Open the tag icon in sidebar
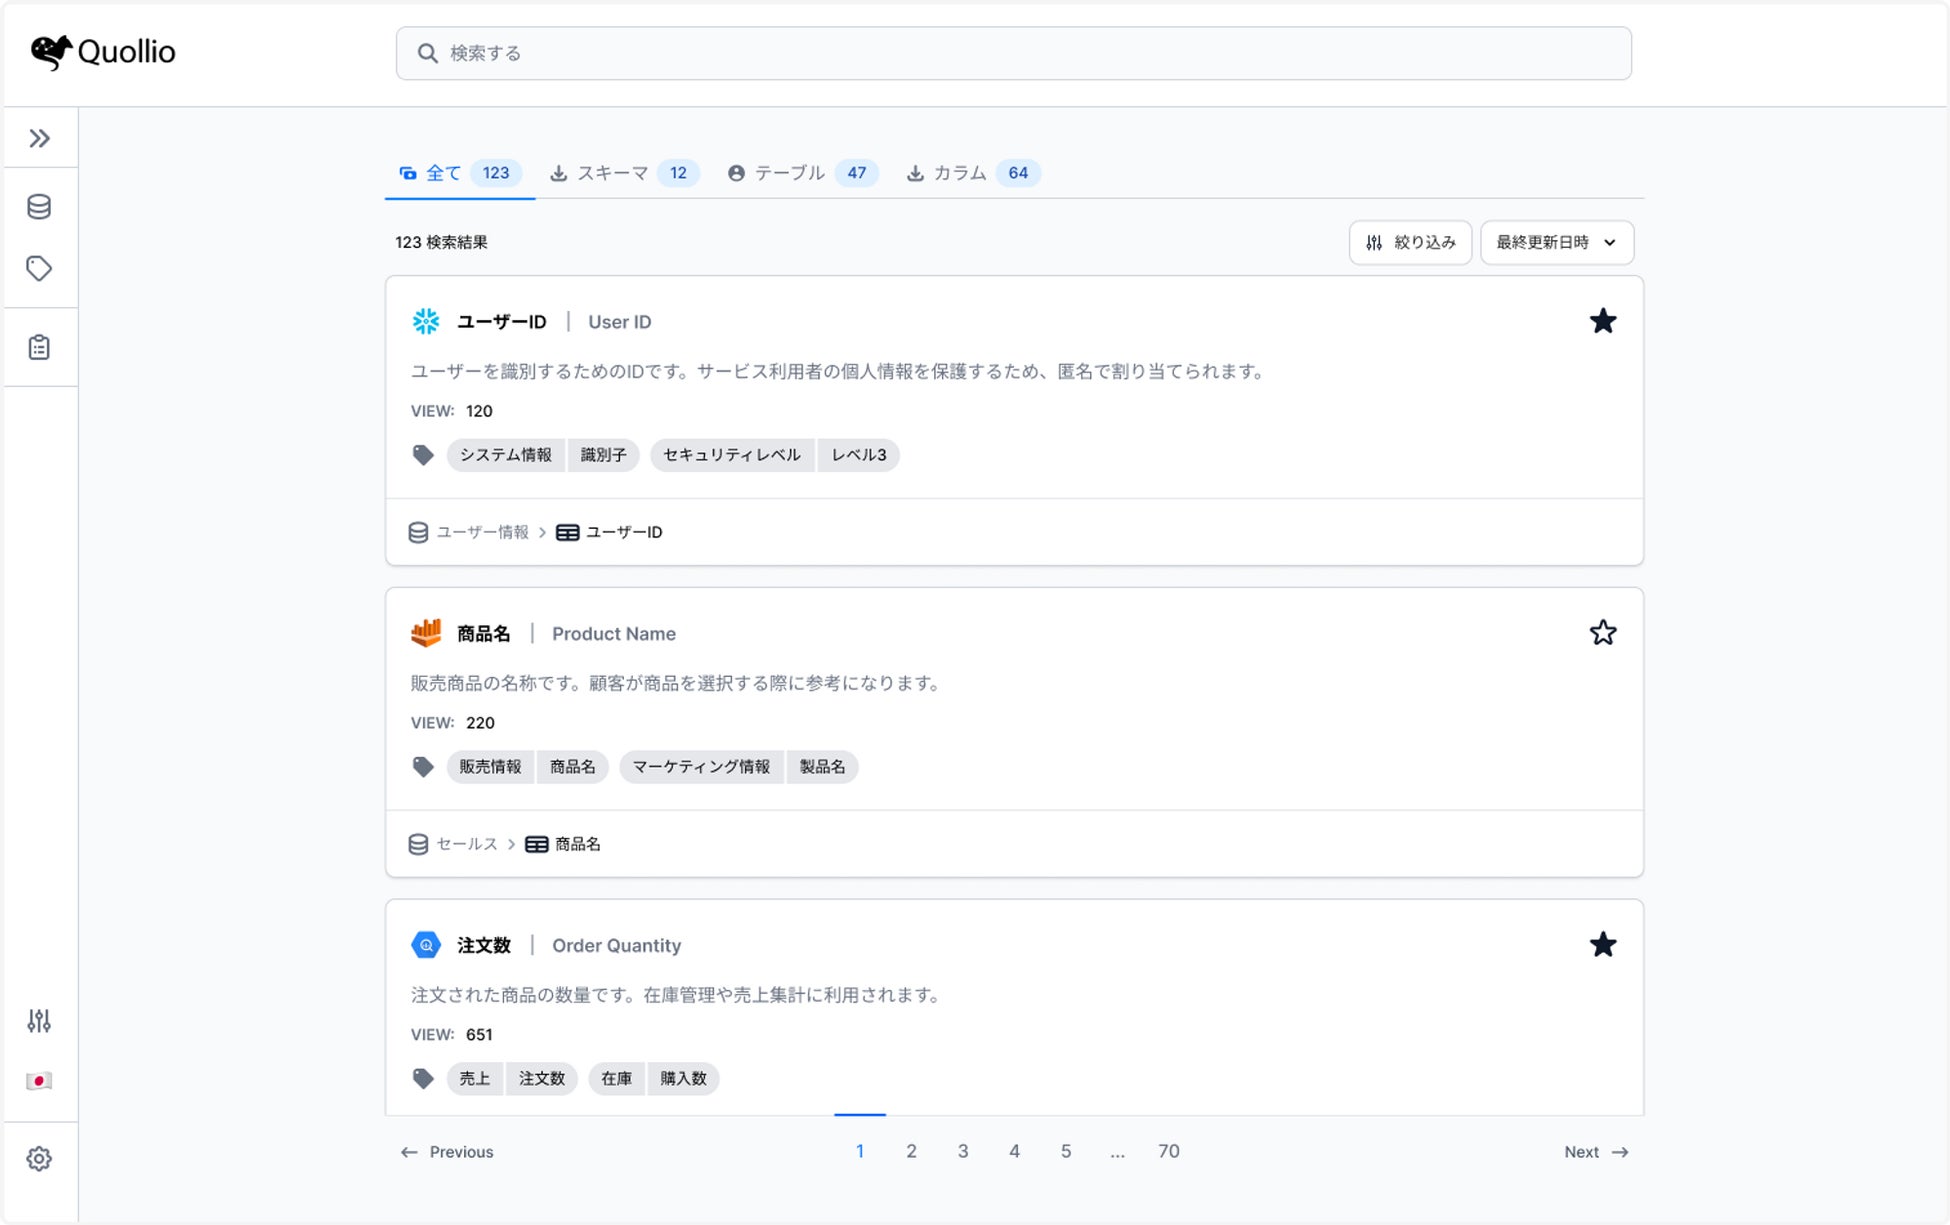This screenshot has height=1225, width=1950. click(x=39, y=268)
